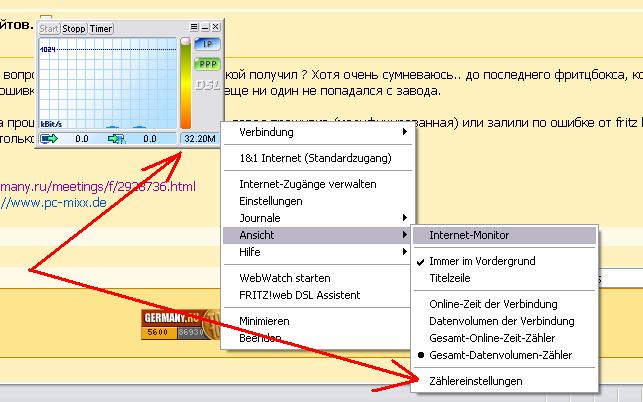Toggle the Titelzeile option
Viewport: 643px width, 402px height.
click(x=504, y=278)
